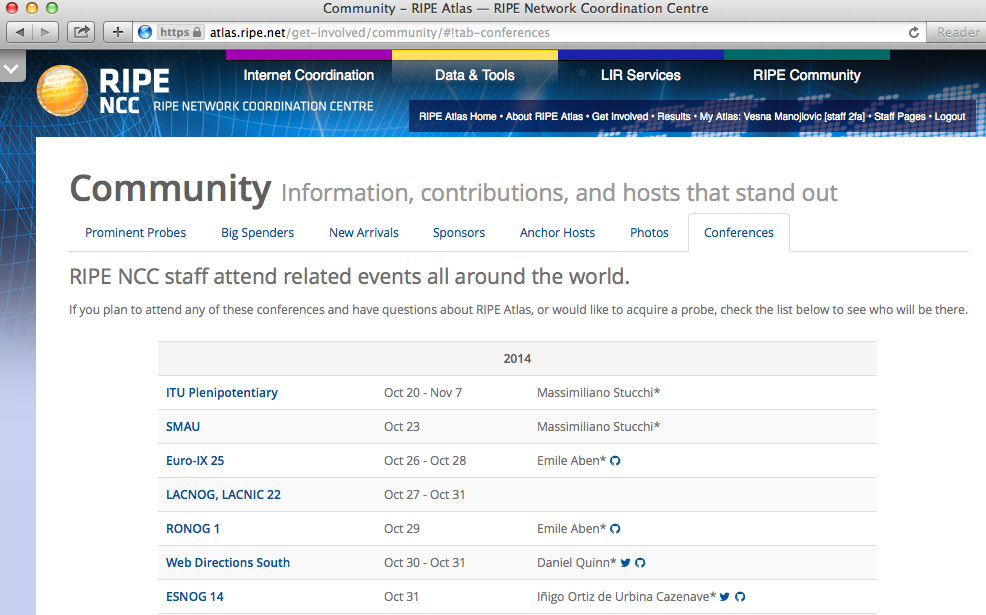
Task: Open Emile Aben's GitHub icon for Euro-IX 25
Action: [616, 461]
